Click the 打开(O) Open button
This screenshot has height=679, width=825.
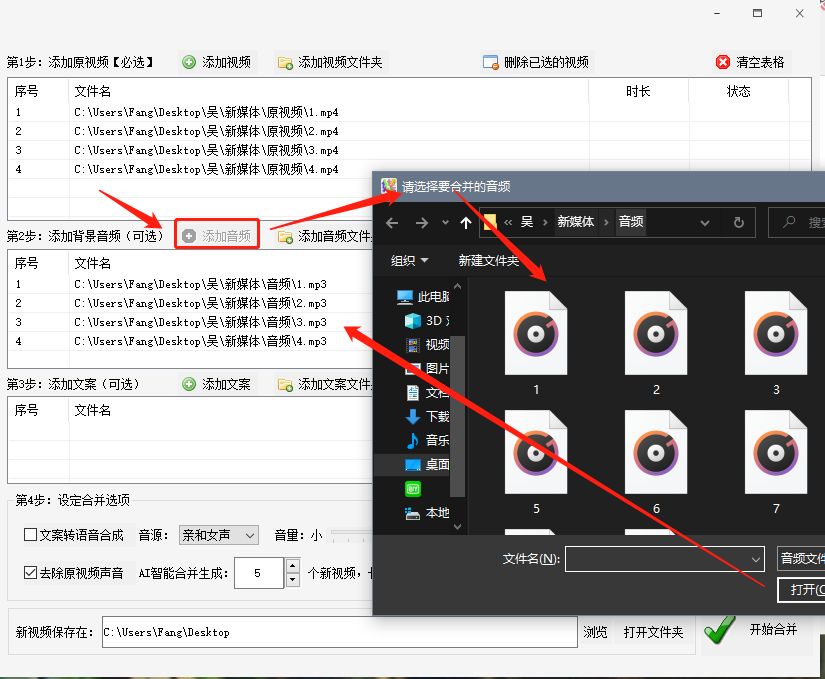tap(801, 590)
